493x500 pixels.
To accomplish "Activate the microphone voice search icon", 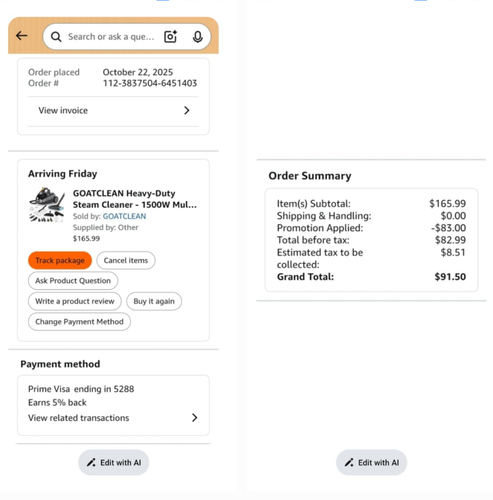I will pos(198,37).
